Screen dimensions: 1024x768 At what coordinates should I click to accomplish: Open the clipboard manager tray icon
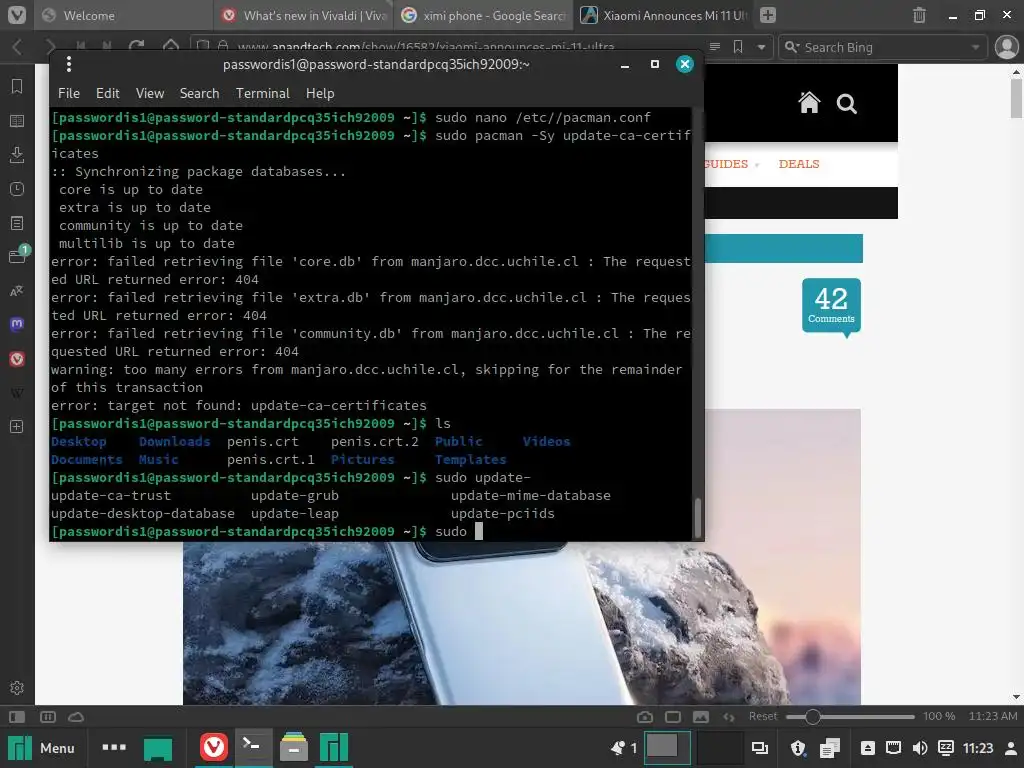pyautogui.click(x=829, y=748)
